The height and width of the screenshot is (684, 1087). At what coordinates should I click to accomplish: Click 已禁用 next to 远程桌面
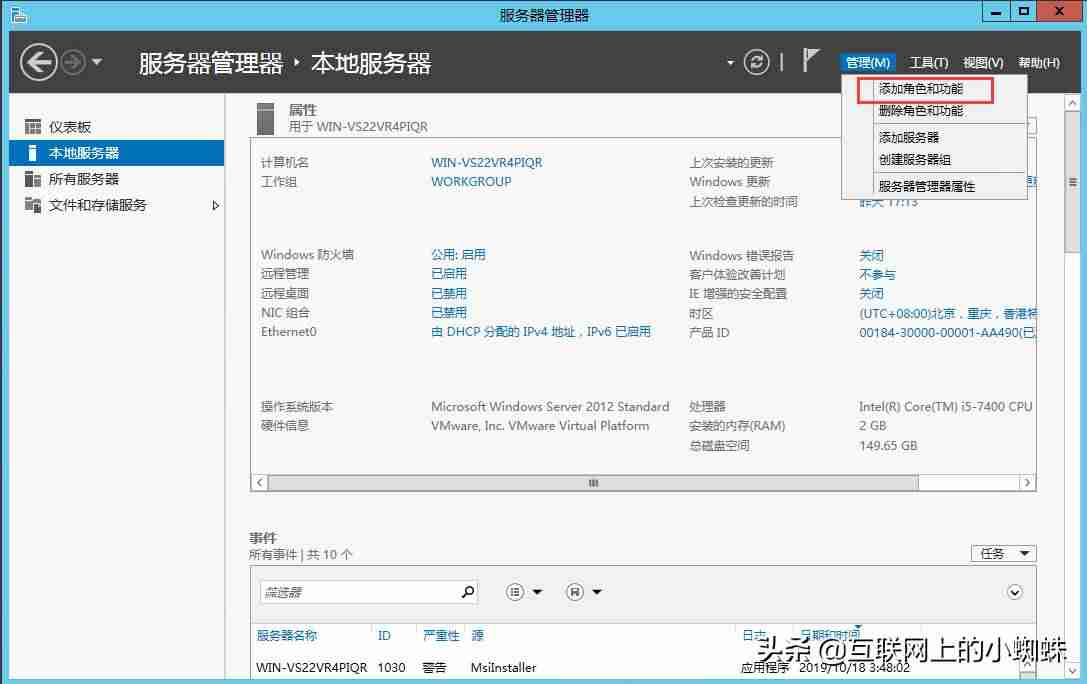click(x=449, y=293)
